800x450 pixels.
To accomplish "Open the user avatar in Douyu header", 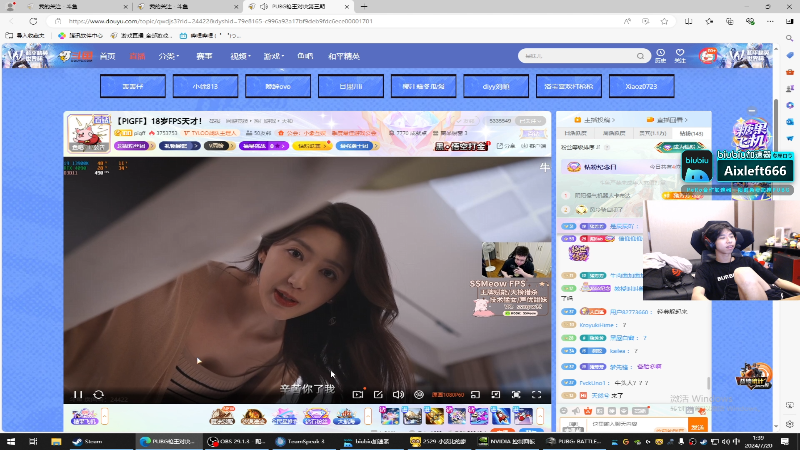I will pyautogui.click(x=707, y=56).
